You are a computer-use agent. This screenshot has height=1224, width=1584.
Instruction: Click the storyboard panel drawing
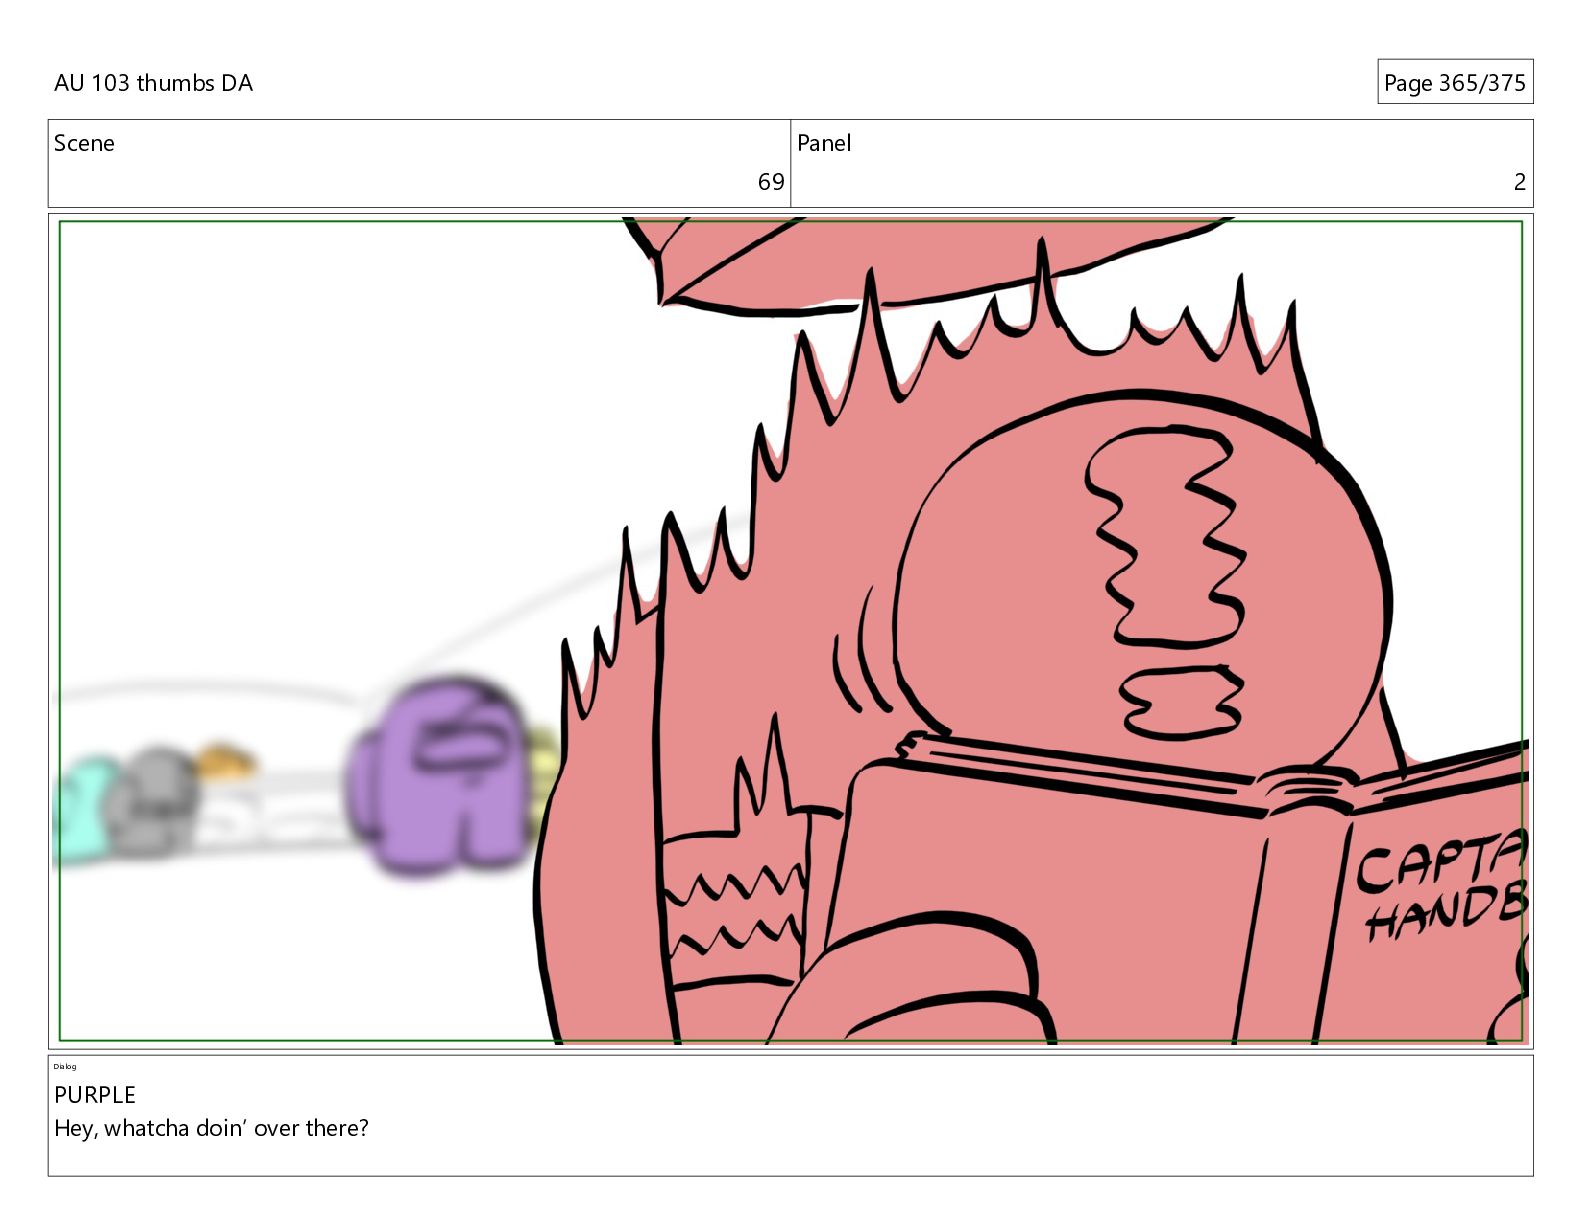pyautogui.click(x=790, y=631)
